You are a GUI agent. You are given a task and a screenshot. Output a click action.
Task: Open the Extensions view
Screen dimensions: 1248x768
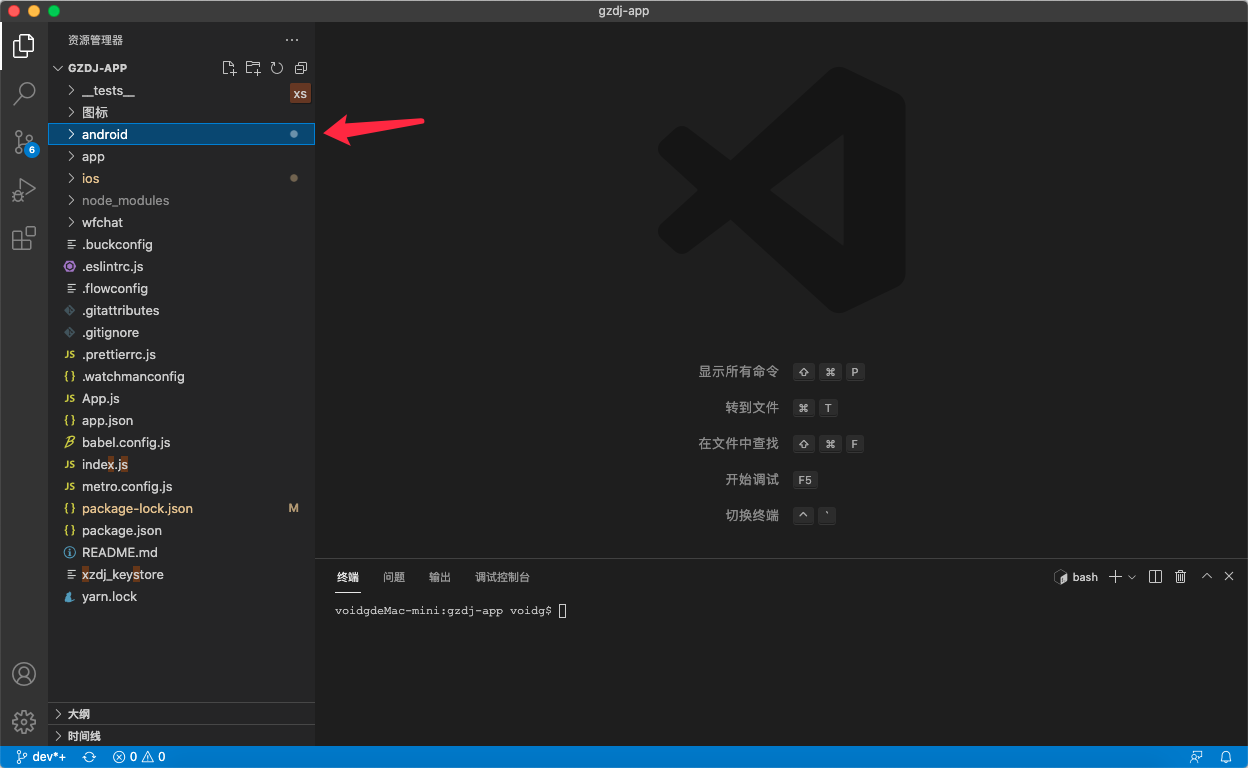click(24, 238)
